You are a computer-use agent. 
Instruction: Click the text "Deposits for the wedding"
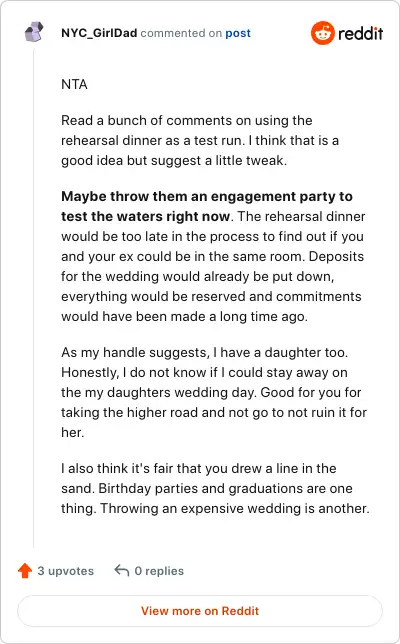tap(212, 266)
